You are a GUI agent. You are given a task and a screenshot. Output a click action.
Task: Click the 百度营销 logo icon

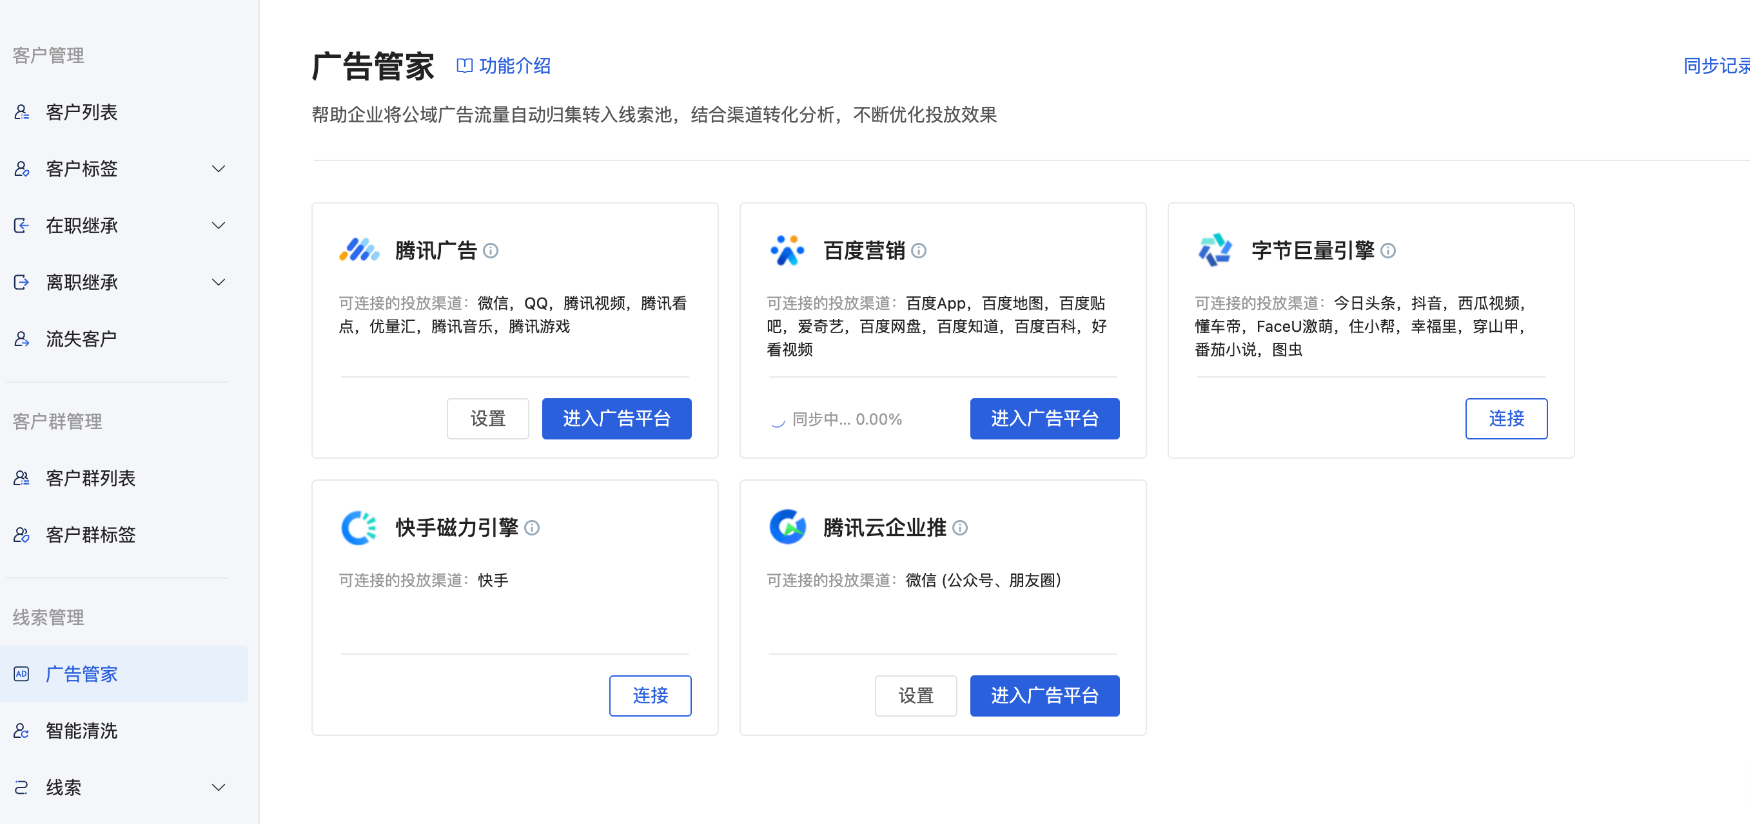pyautogui.click(x=787, y=250)
